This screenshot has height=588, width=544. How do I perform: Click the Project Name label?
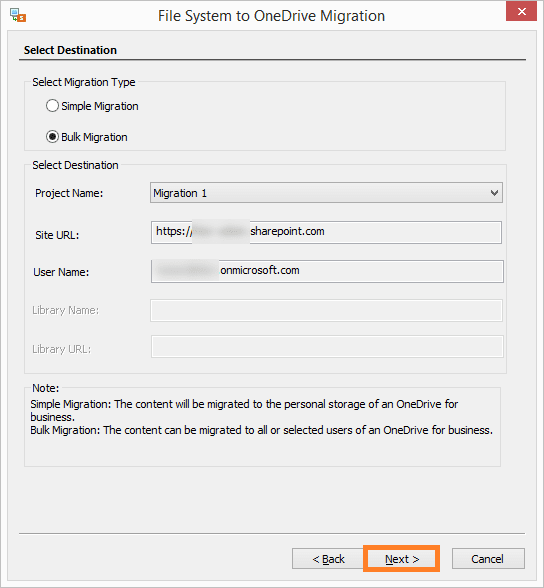point(69,193)
